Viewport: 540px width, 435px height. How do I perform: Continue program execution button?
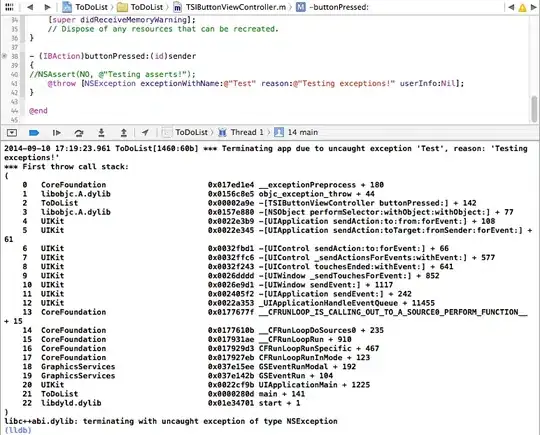(x=56, y=133)
